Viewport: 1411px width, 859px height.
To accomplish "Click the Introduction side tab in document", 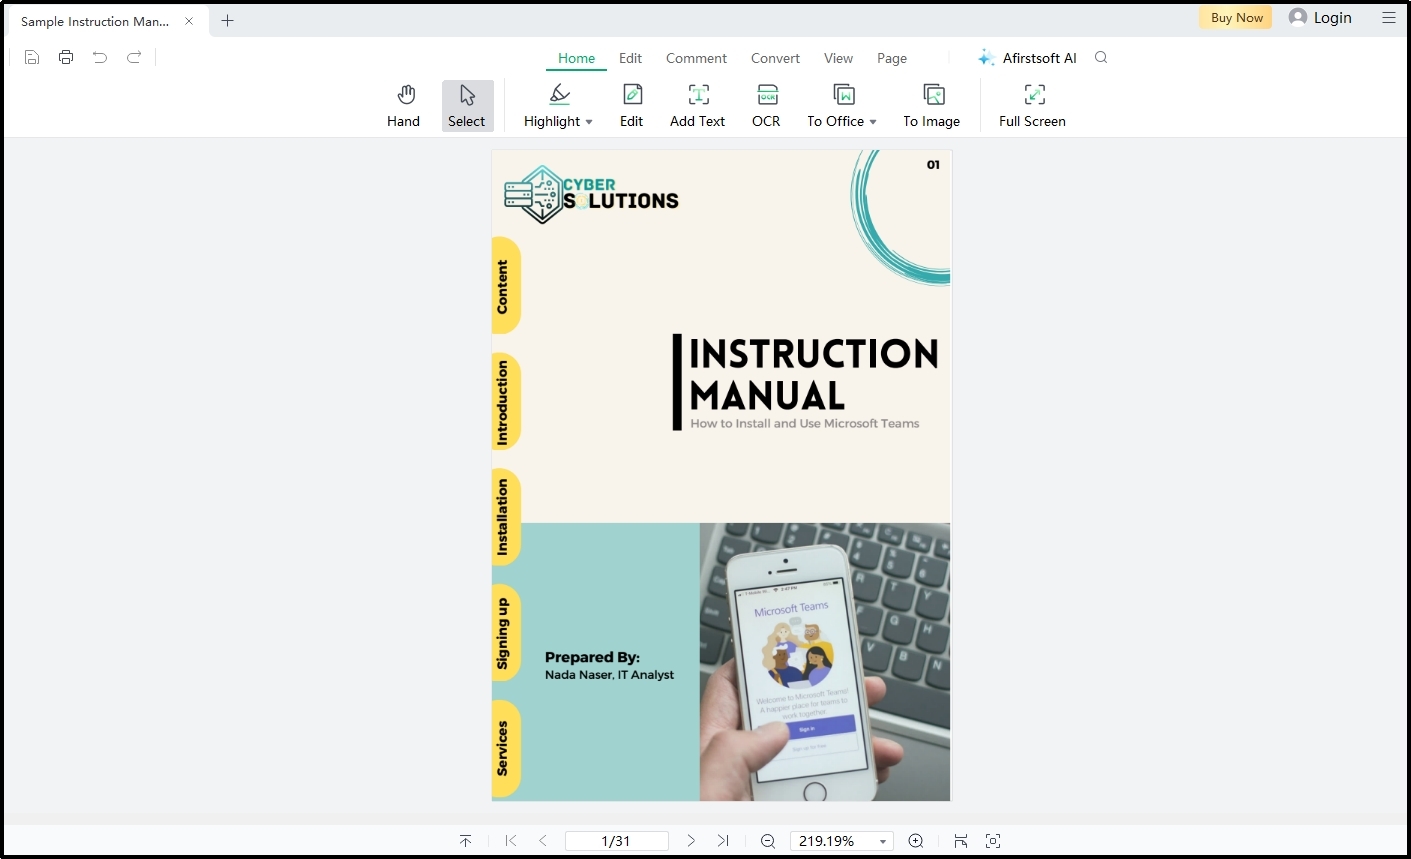I will tap(505, 402).
